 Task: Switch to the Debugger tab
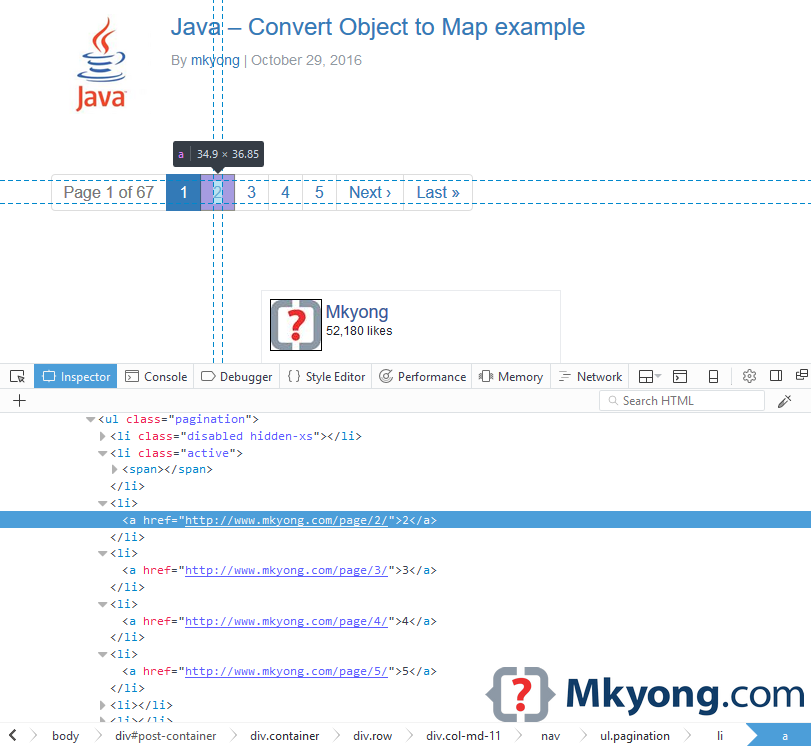(236, 377)
